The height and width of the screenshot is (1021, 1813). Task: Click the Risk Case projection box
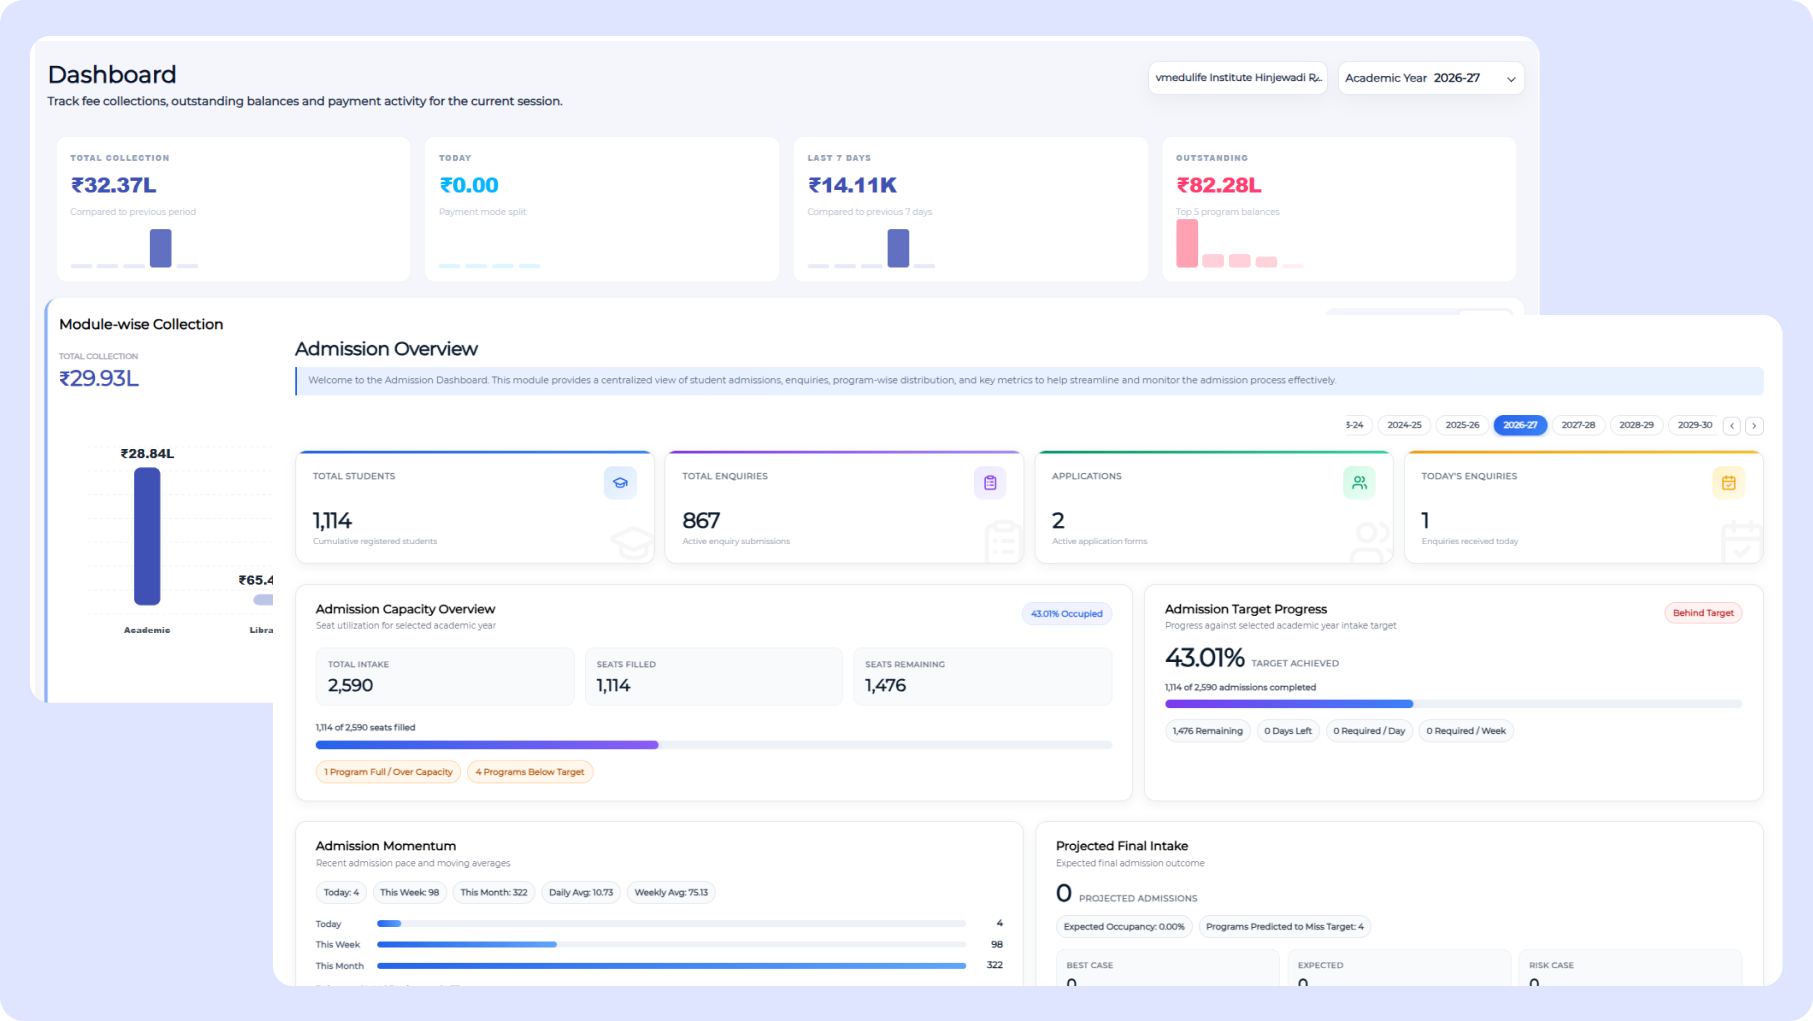(x=1630, y=968)
